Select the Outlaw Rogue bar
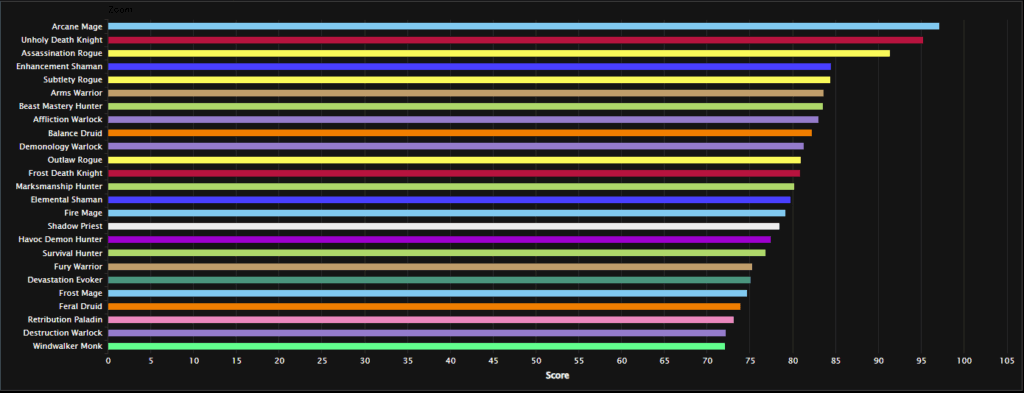 (454, 160)
